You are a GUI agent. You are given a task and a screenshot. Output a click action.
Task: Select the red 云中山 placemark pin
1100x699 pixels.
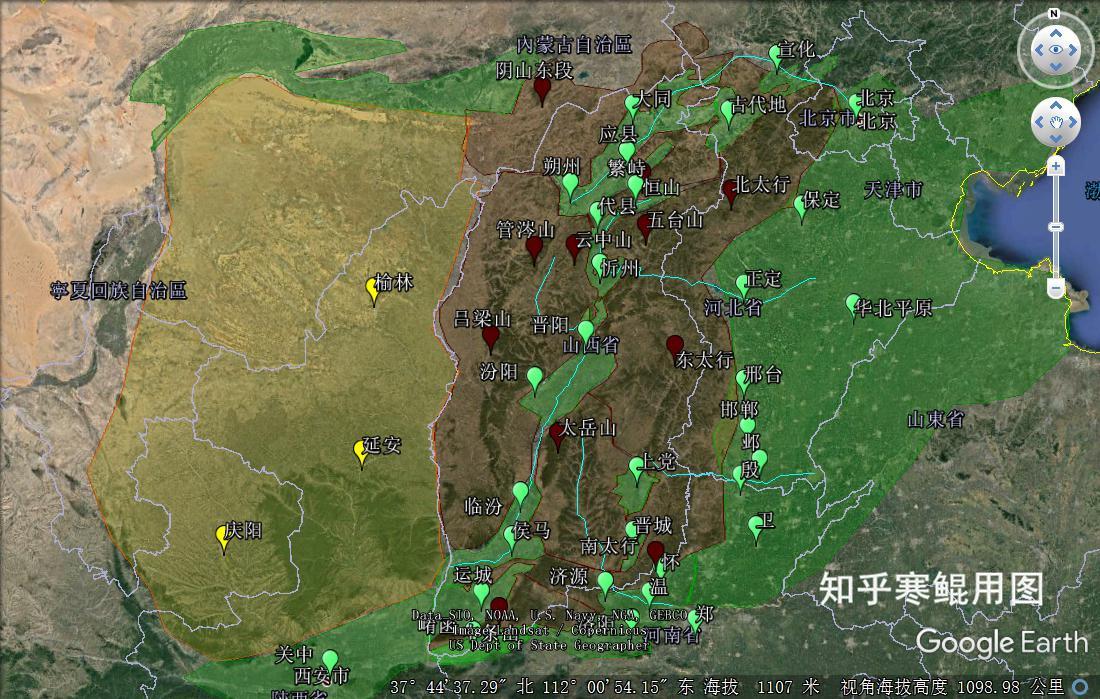point(574,246)
